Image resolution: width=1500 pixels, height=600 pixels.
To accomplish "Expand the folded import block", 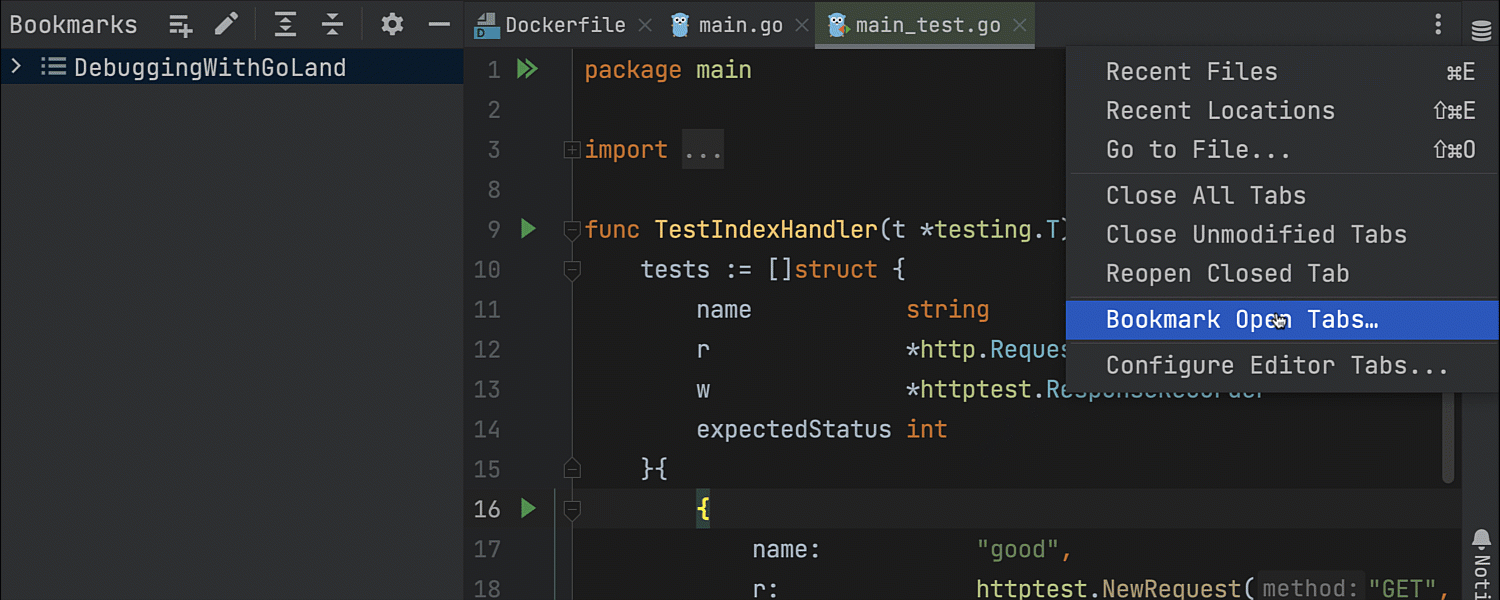I will (572, 150).
